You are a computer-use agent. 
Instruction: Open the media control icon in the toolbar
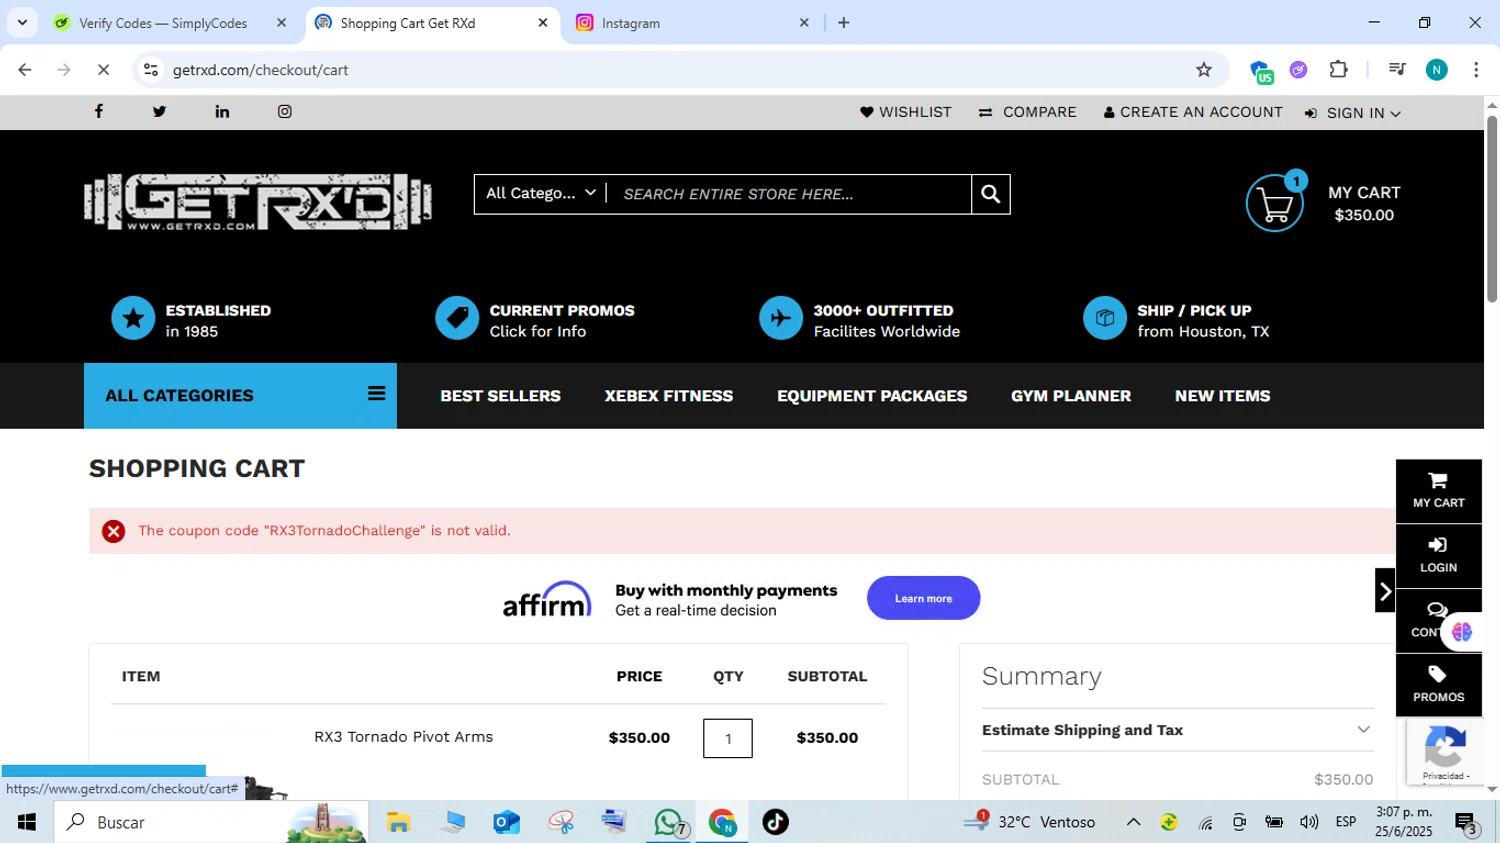coord(1397,70)
